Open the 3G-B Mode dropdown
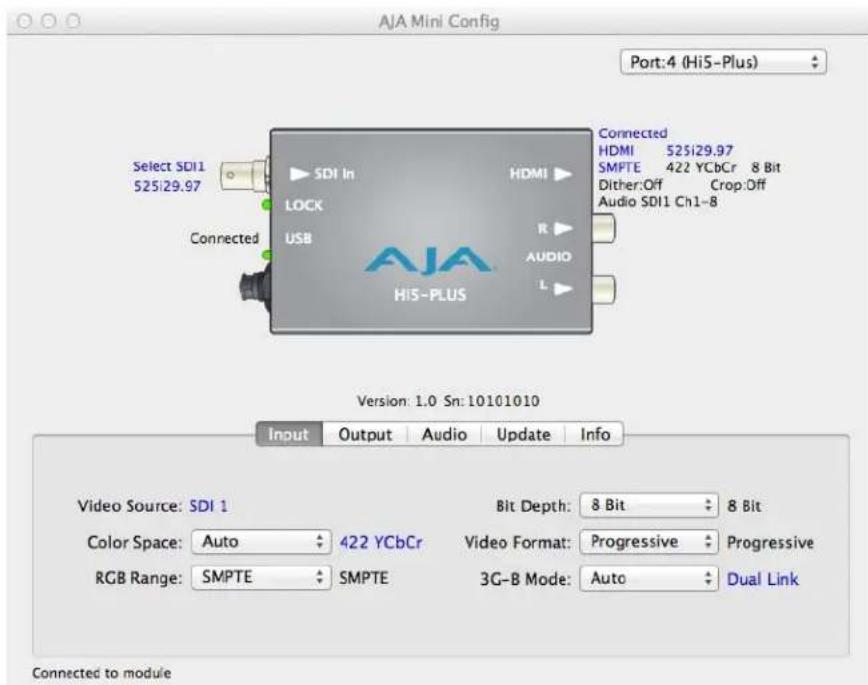Viewport: 868px width, 685px height. click(x=649, y=578)
